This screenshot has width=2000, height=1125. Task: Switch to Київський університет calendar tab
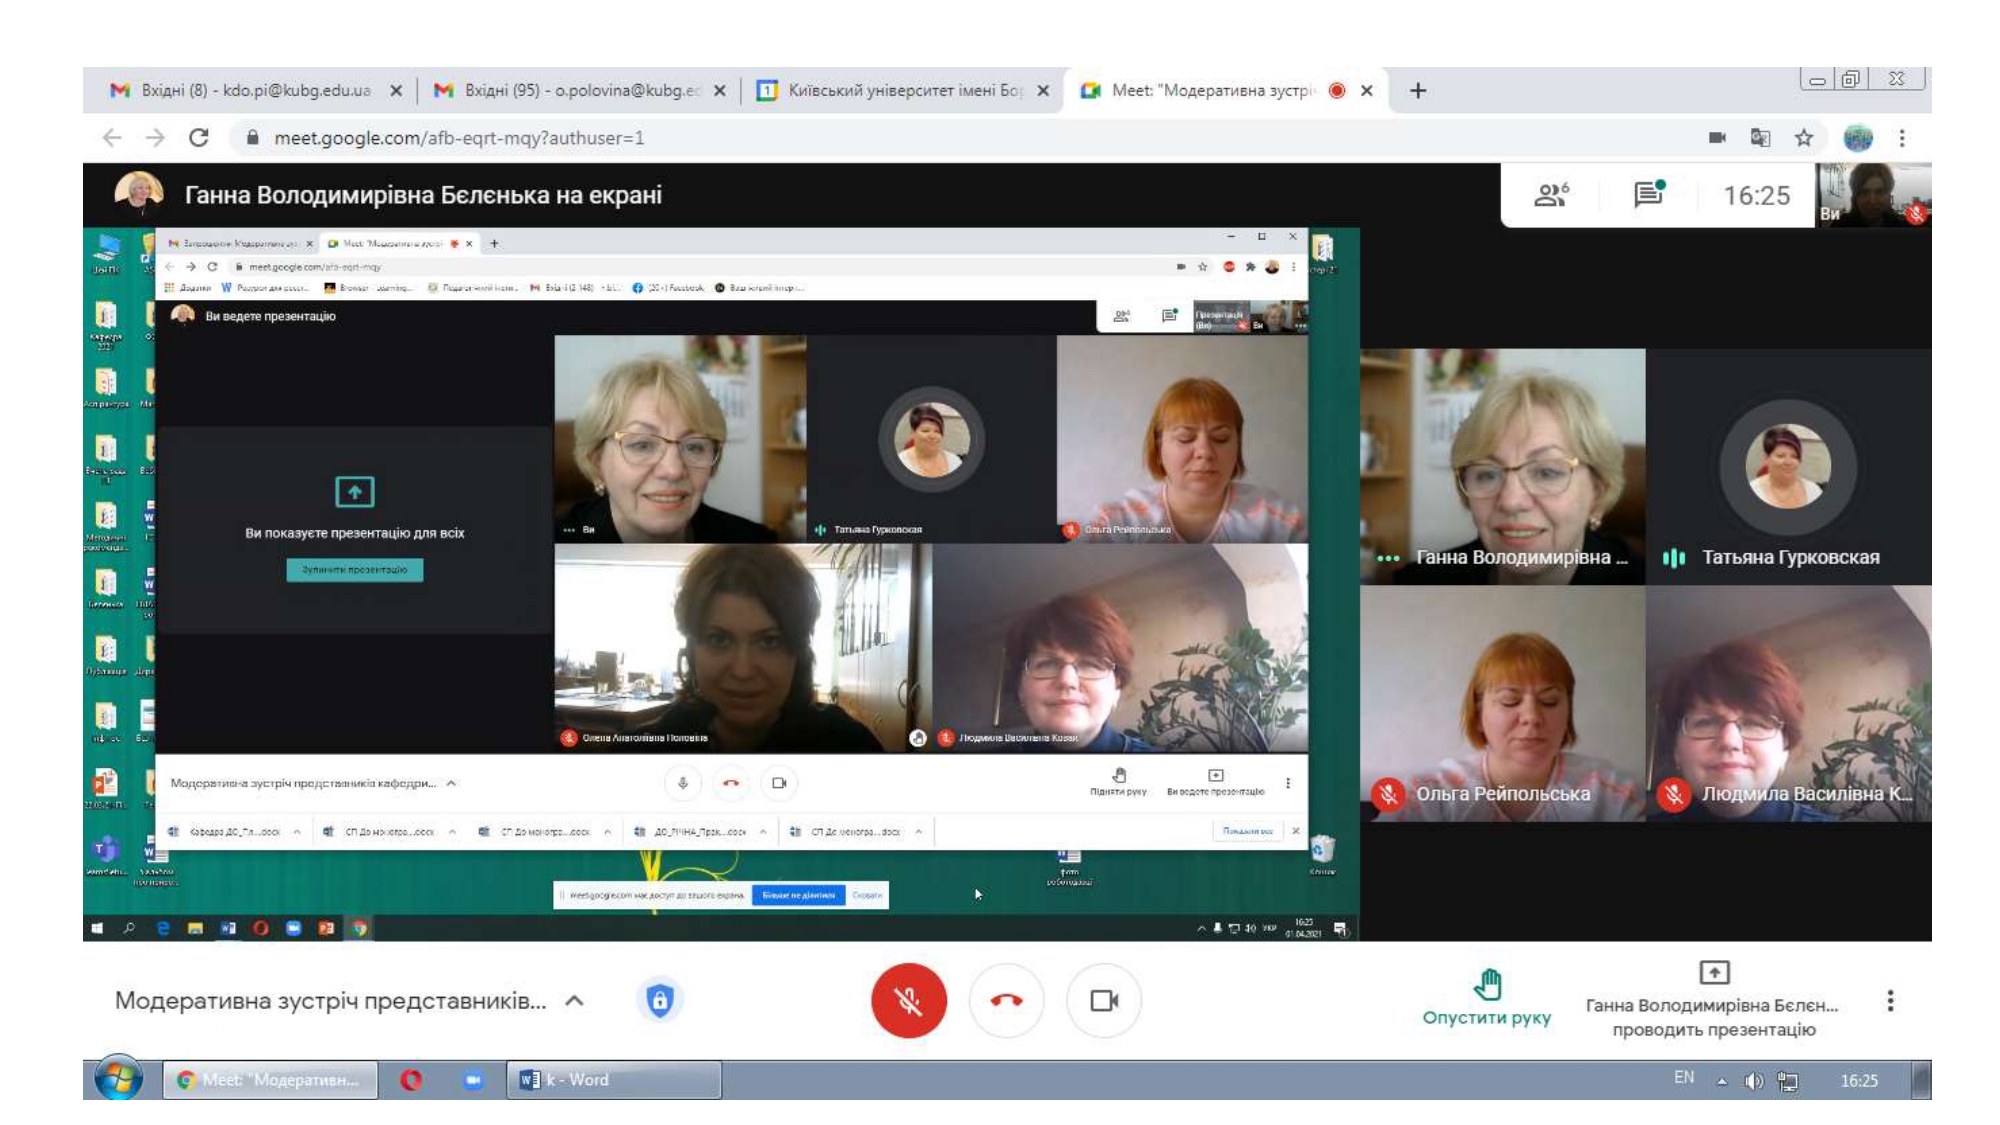[900, 90]
